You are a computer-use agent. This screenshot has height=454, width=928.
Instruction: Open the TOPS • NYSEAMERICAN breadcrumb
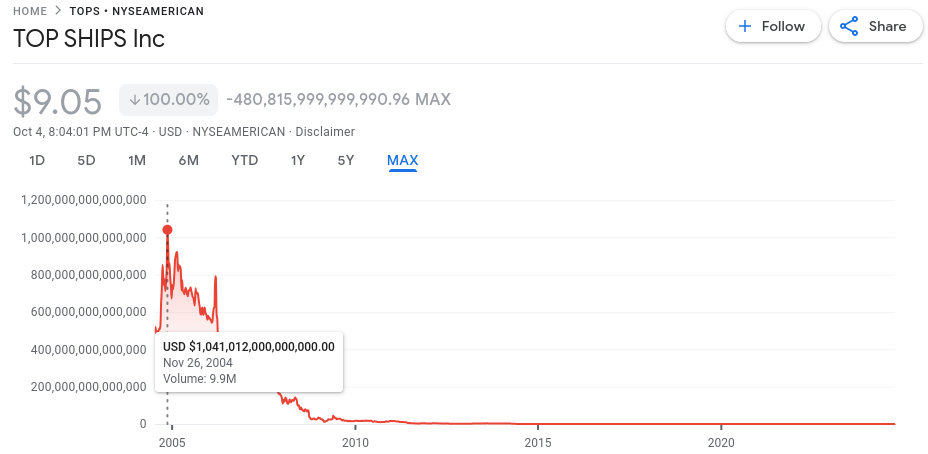[x=137, y=11]
